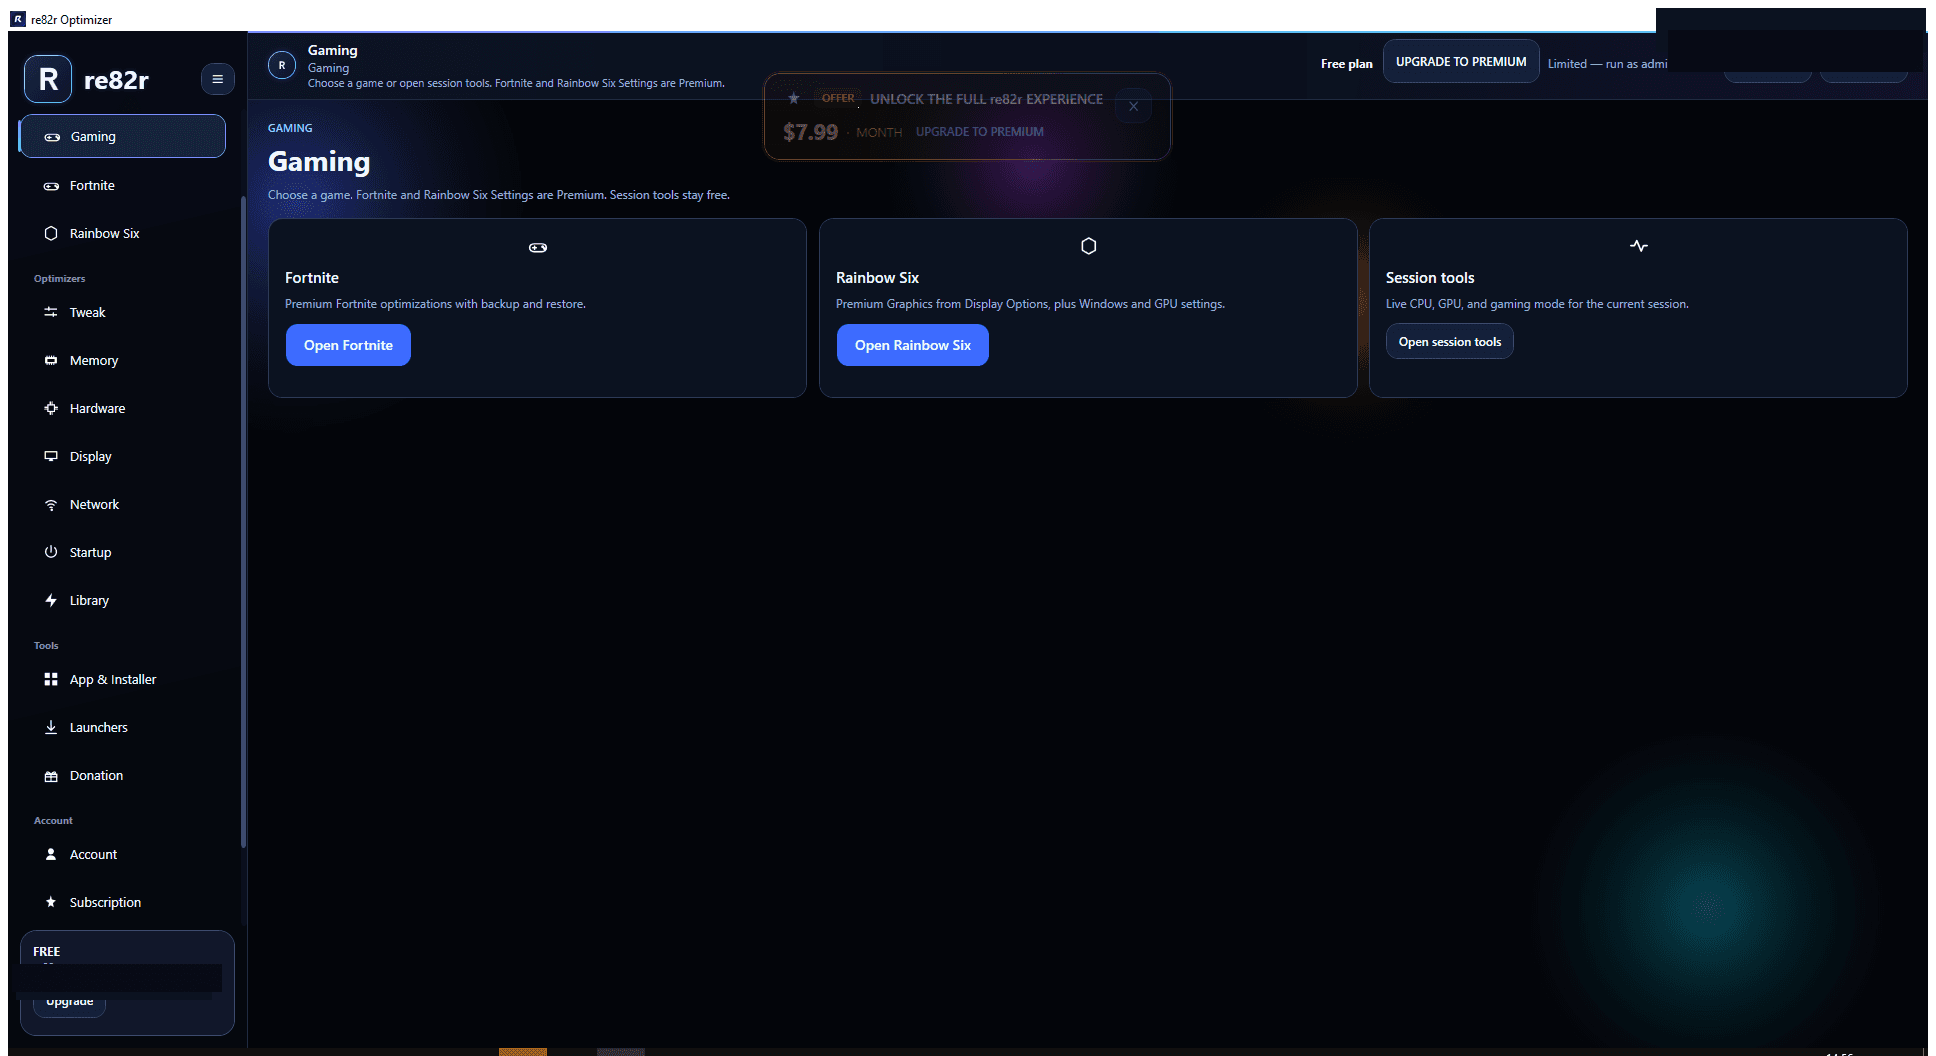Image resolution: width=1936 pixels, height=1056 pixels.
Task: Click the Launchers download icon
Action: (51, 727)
